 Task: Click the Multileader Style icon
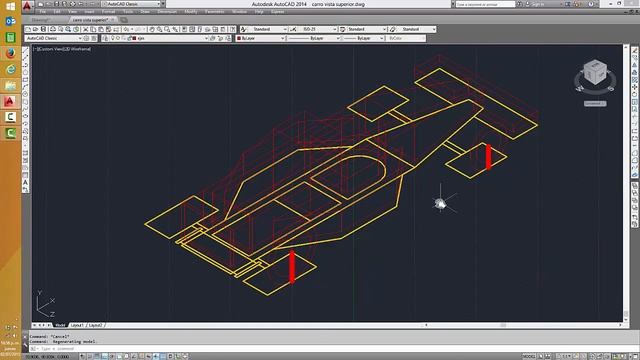tap(393, 29)
